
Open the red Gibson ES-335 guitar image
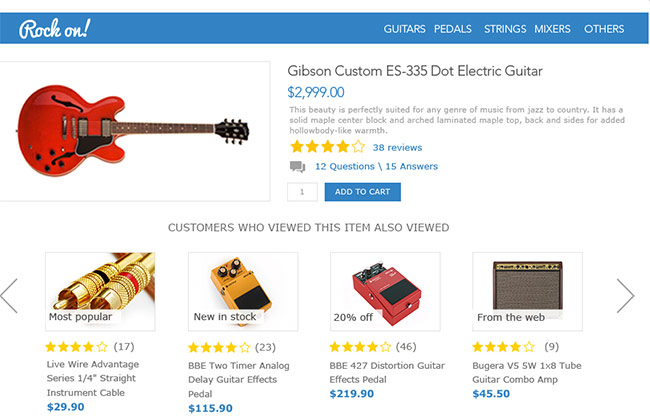[x=135, y=130]
